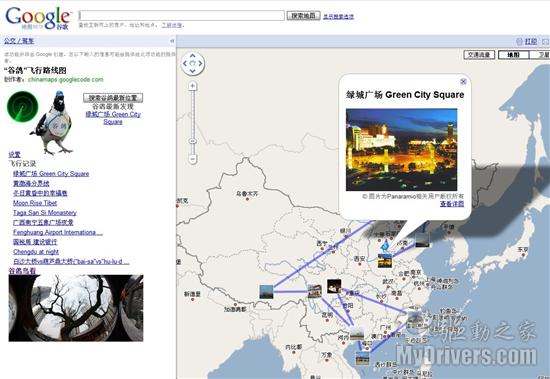Click Green City Square photo thumbnail
Screen dimensions: 550x379
[x=401, y=149]
